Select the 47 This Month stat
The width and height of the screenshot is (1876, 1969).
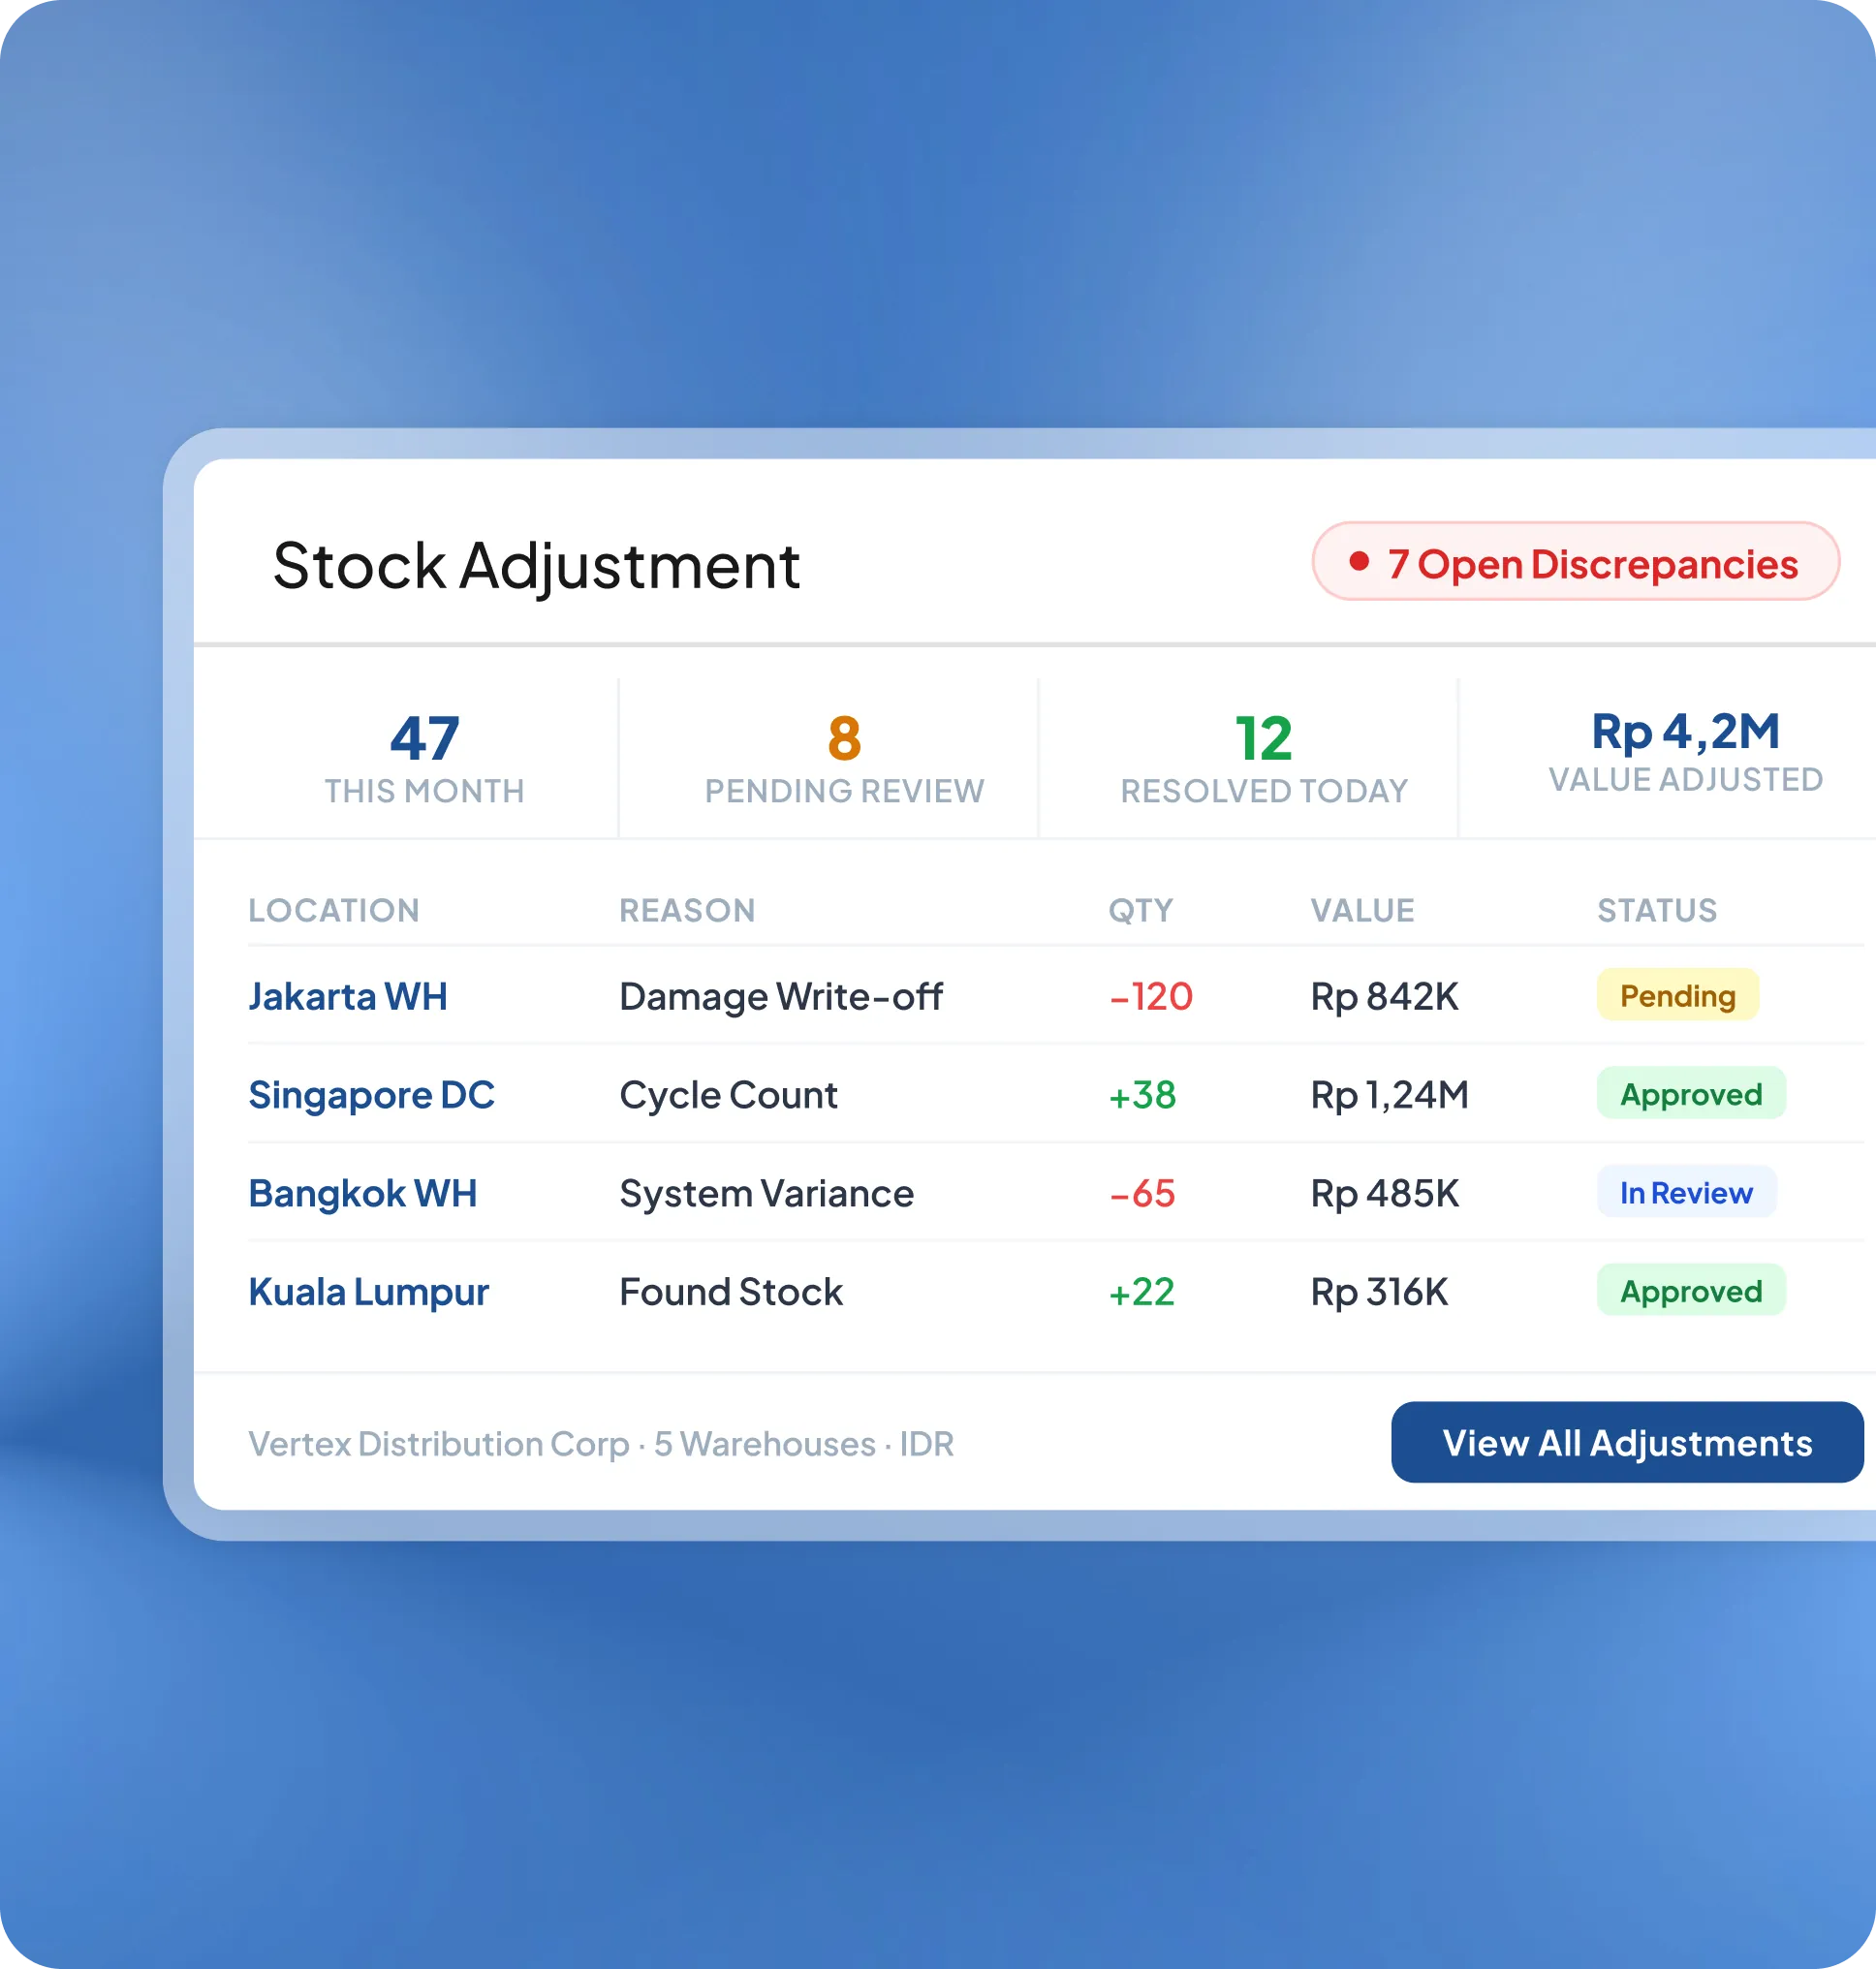(x=424, y=758)
